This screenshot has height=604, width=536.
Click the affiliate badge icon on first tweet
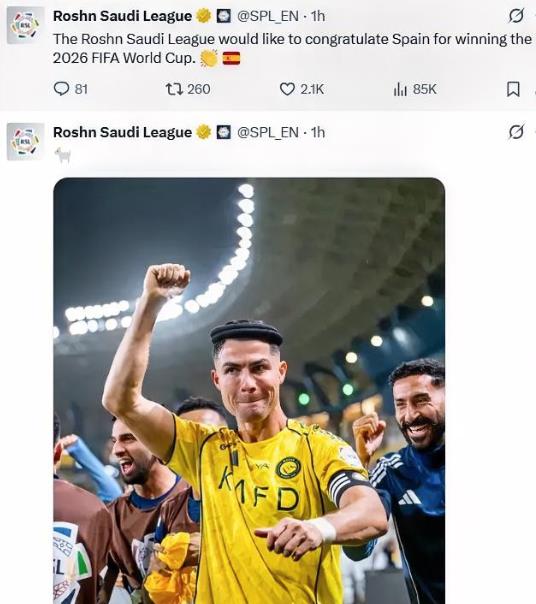click(223, 16)
